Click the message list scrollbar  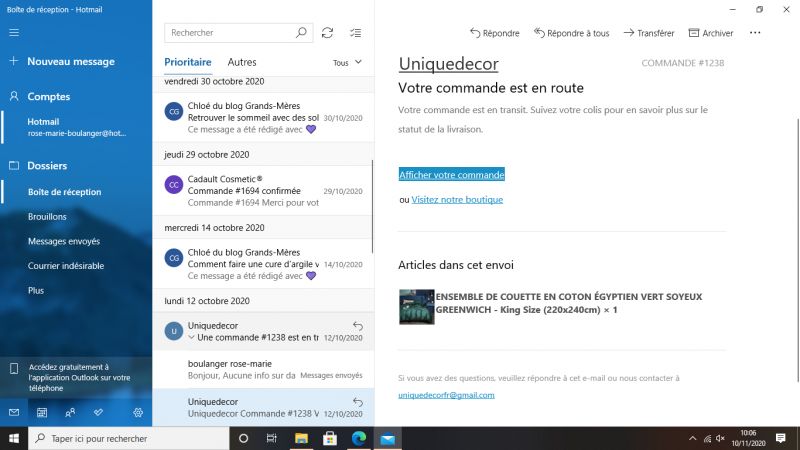372,206
